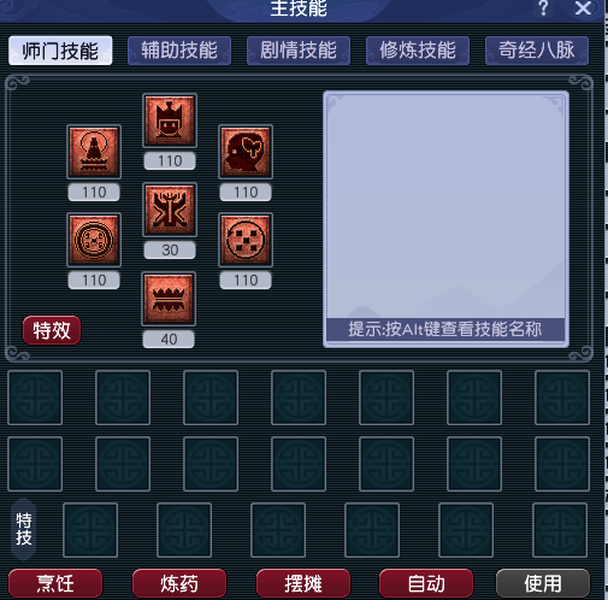Open the 奇经八脉 tab
608x600 pixels.
(537, 50)
